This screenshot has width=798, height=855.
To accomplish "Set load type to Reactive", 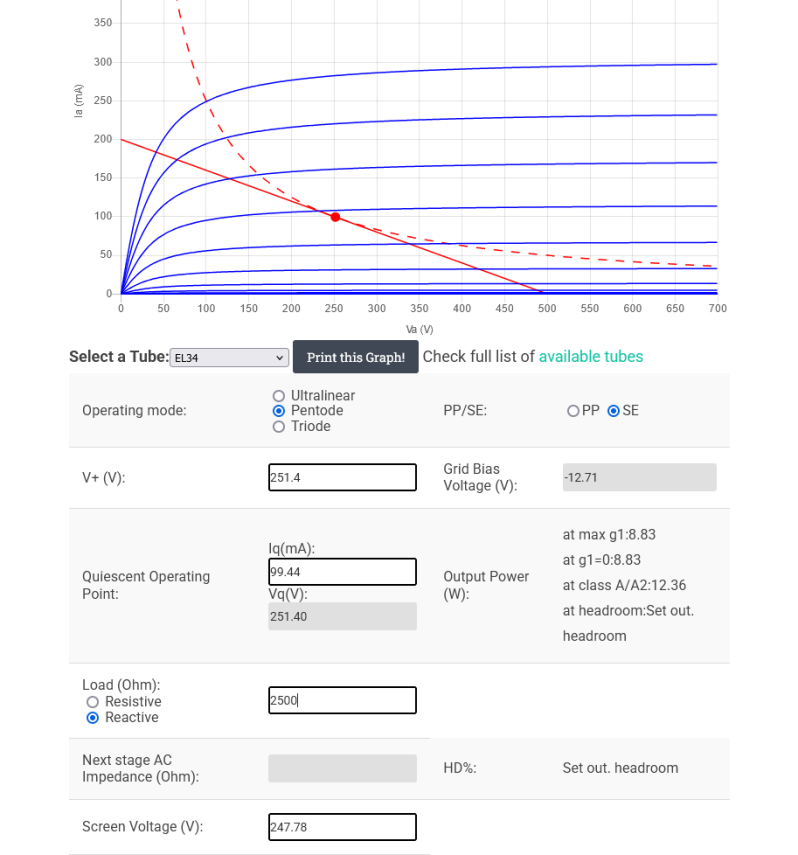I will (x=93, y=717).
